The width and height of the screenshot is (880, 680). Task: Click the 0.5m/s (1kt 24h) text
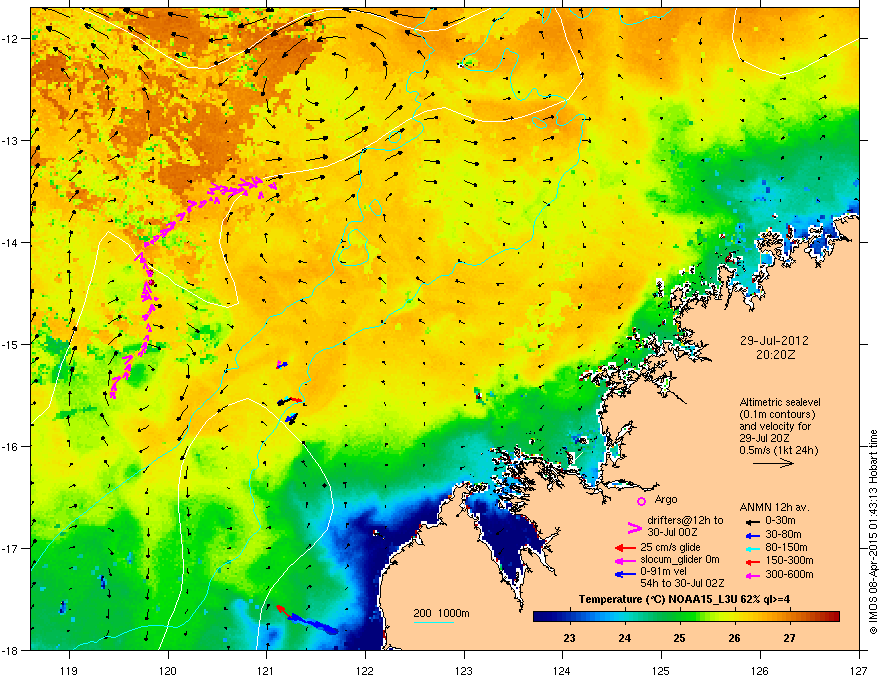point(779,450)
